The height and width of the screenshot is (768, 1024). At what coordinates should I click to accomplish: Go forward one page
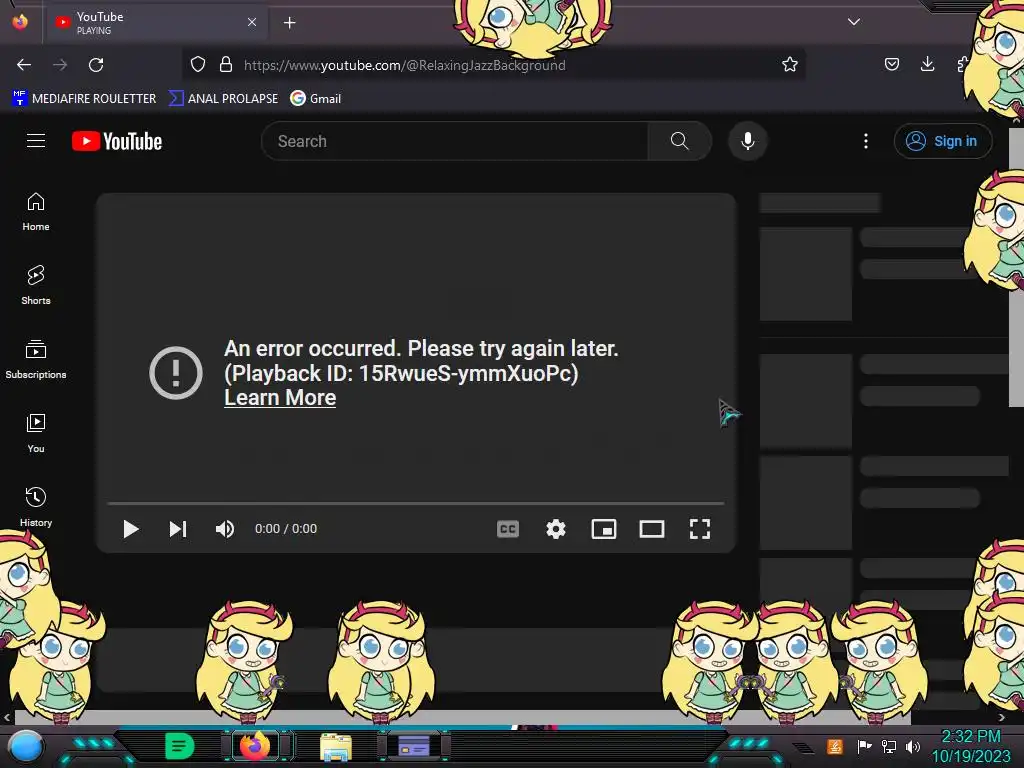pos(60,65)
